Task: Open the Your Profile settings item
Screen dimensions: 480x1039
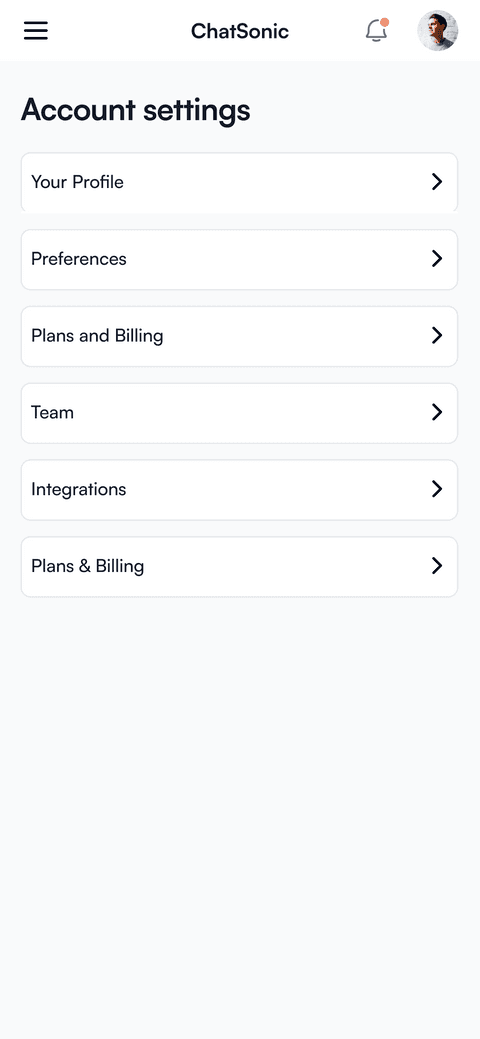Action: coord(239,182)
